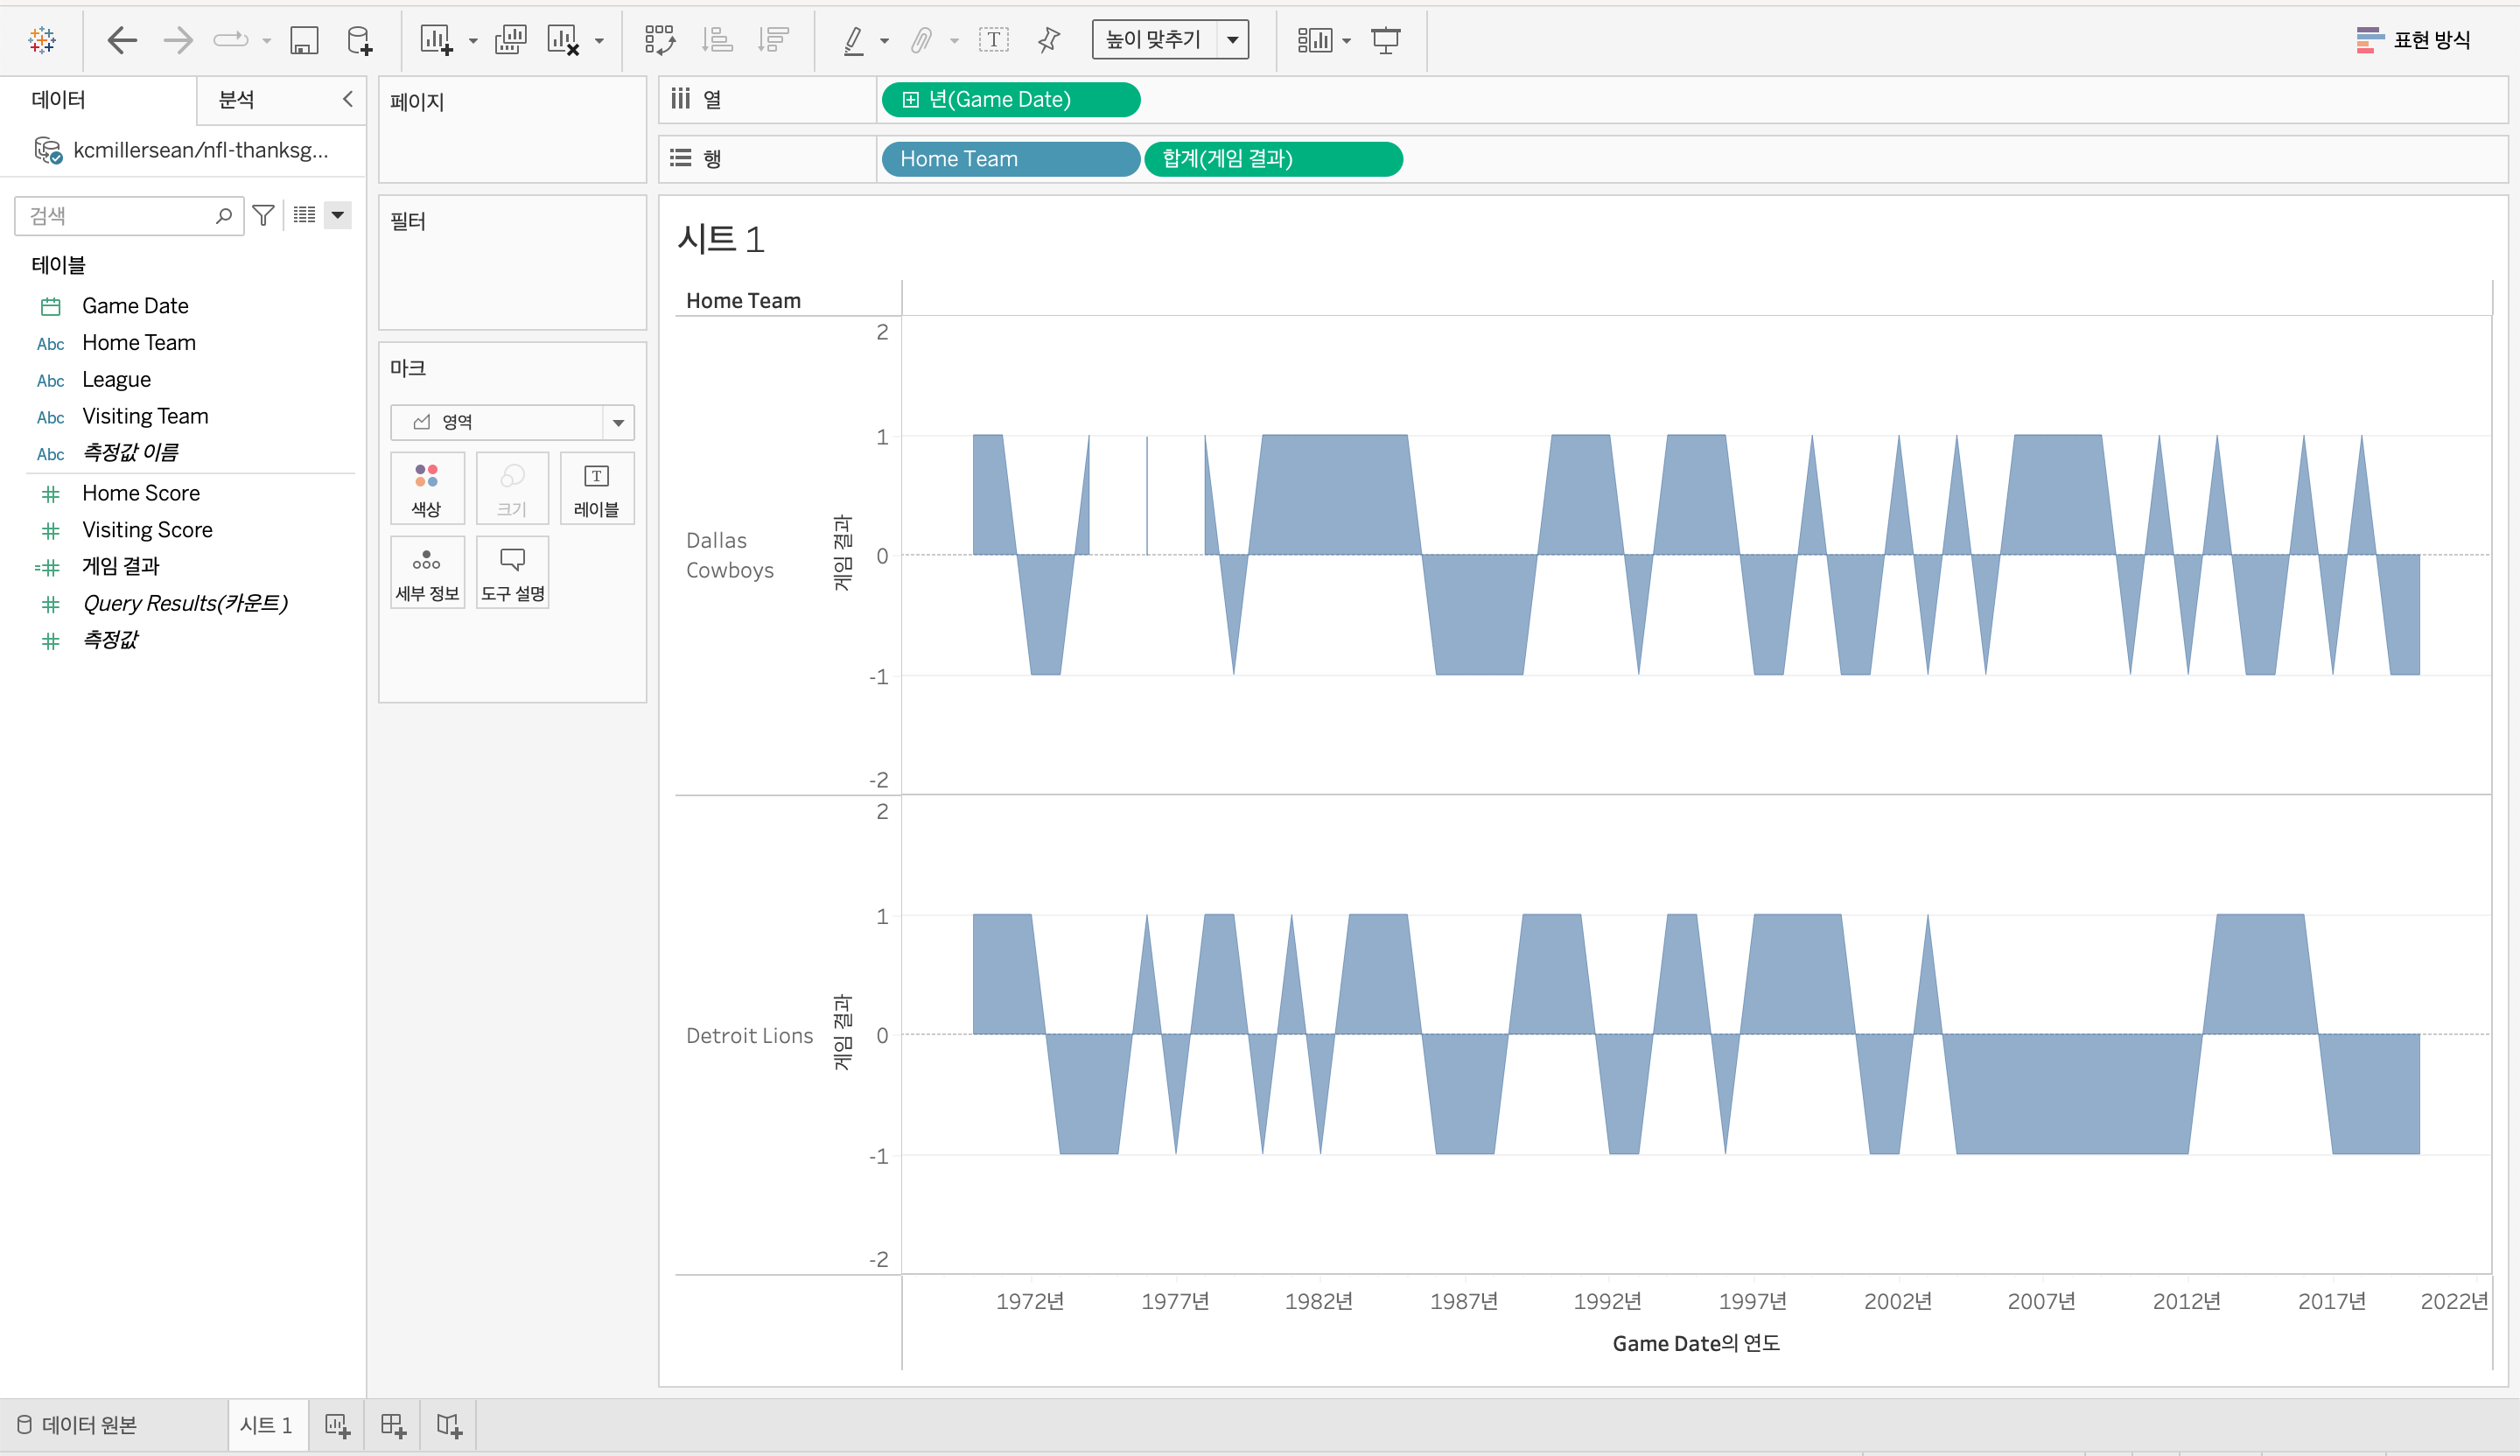Swap rows and columns icon

click(x=660, y=40)
